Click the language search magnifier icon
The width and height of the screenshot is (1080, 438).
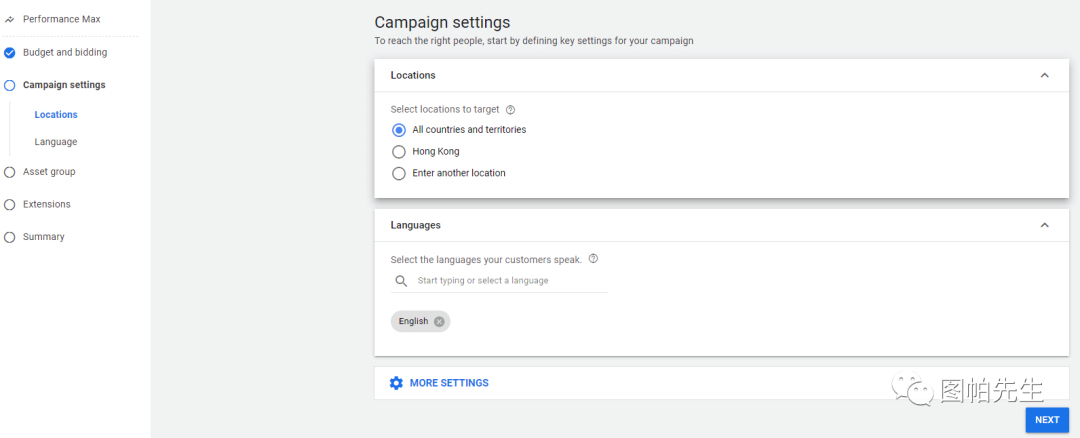click(x=401, y=281)
